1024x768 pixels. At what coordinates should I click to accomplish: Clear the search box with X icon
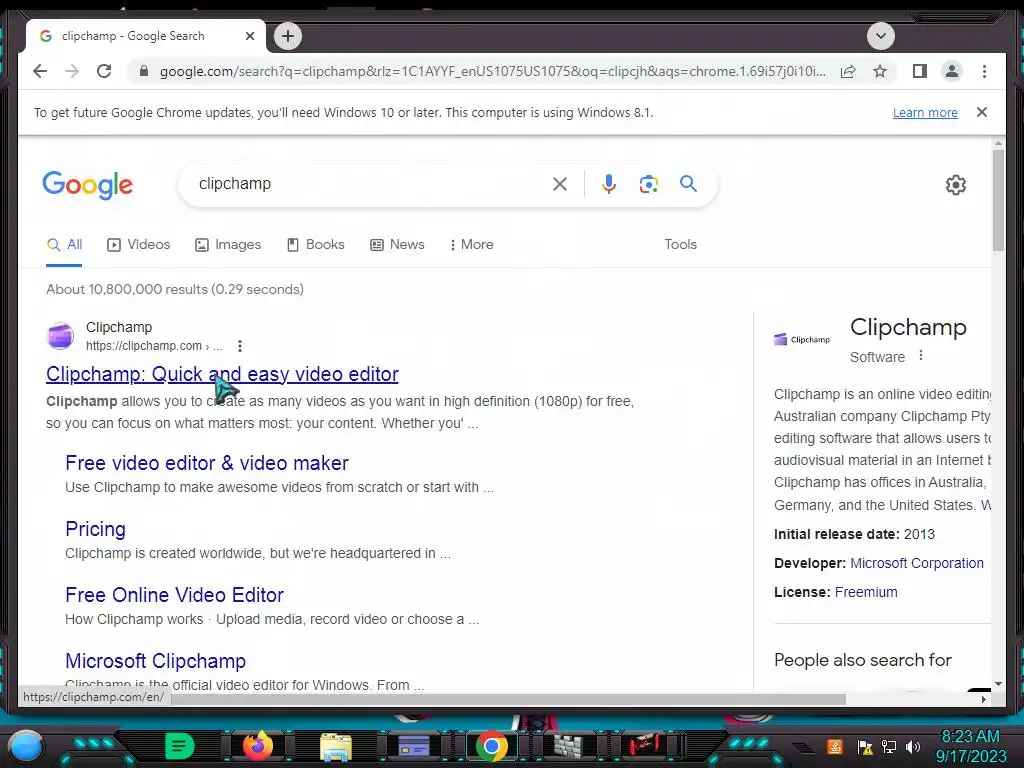tap(560, 184)
